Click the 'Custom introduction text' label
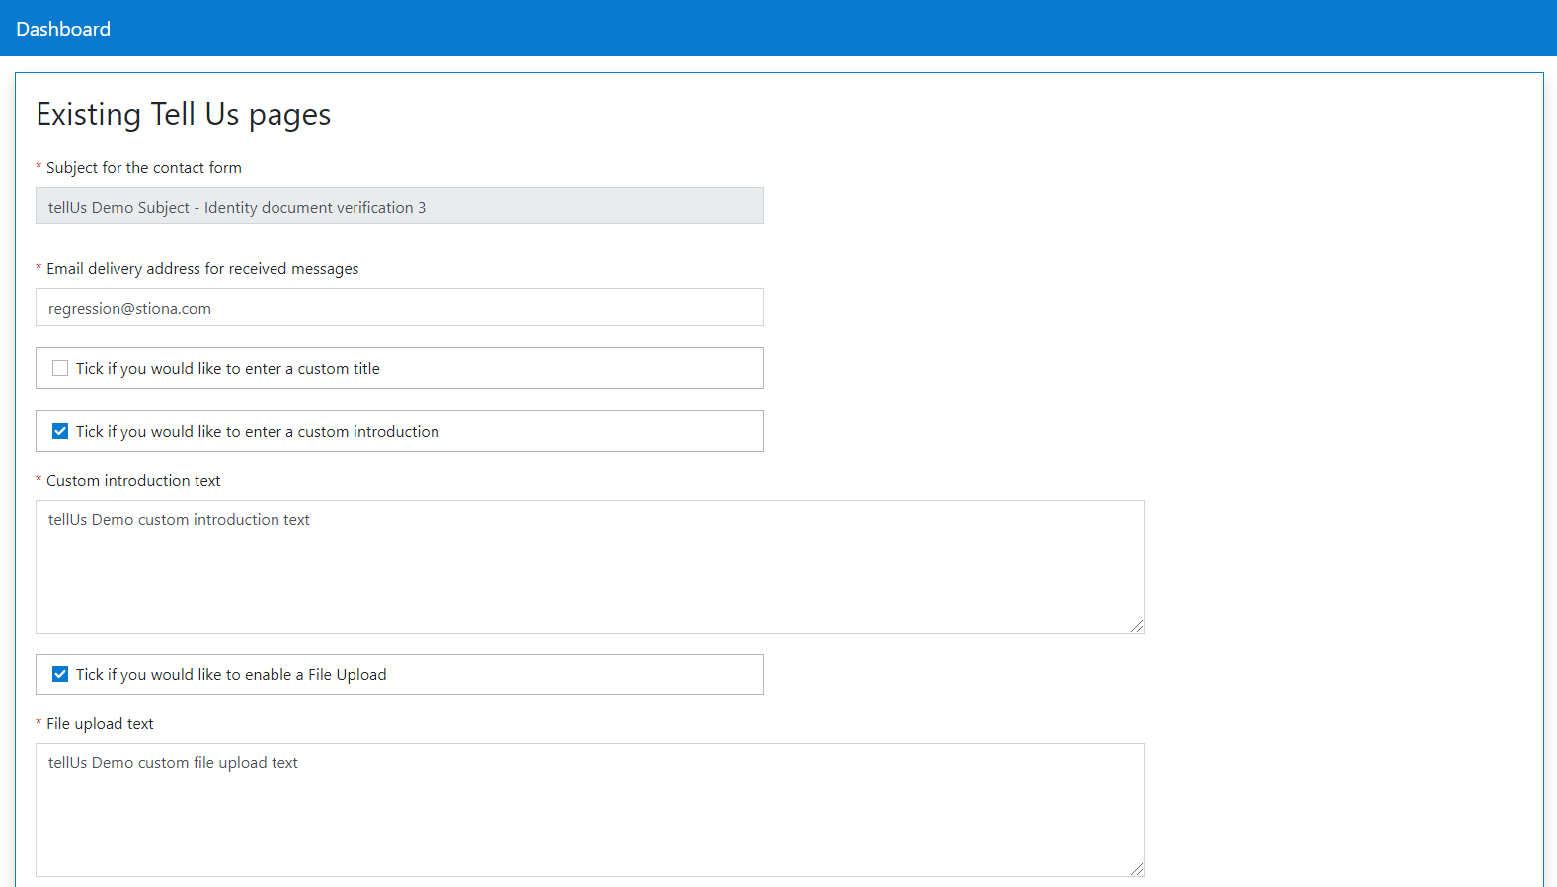Image resolution: width=1557 pixels, height=887 pixels. (x=133, y=481)
